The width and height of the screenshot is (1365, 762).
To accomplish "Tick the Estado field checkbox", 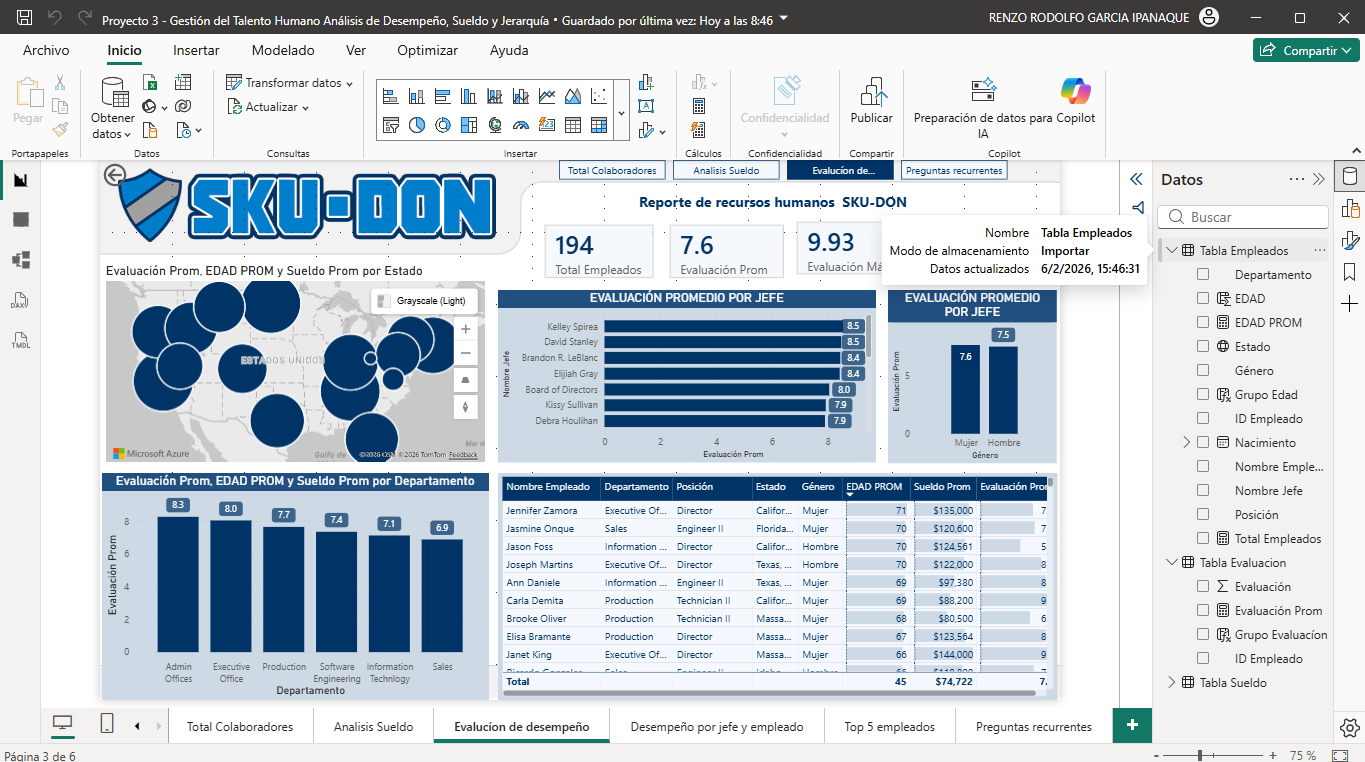I will coord(1203,347).
